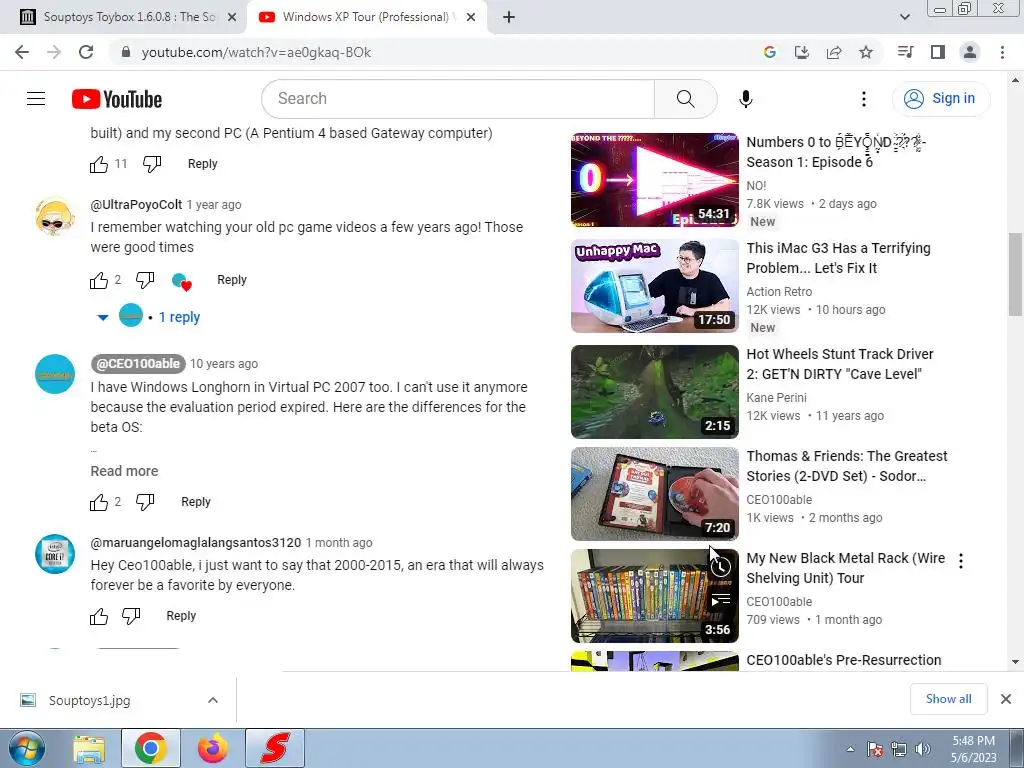Screen dimensions: 1024x768
Task: Go to YouTube home via logo
Action: tap(117, 99)
